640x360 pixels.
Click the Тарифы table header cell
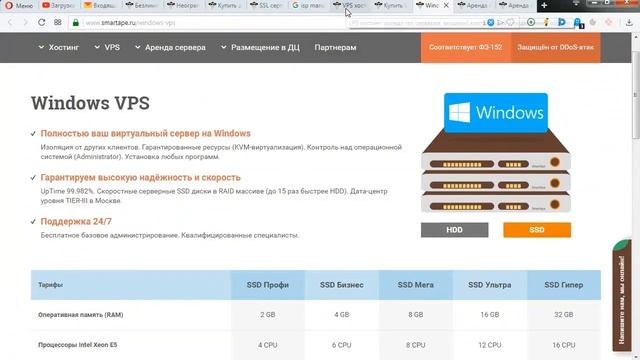(131, 285)
